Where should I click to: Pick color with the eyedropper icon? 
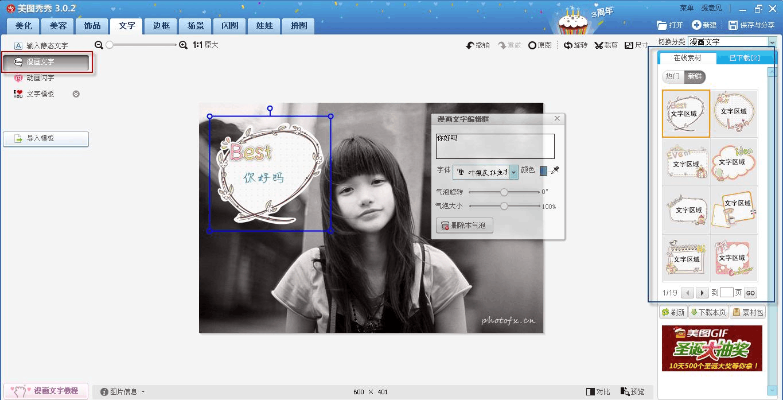tap(556, 171)
